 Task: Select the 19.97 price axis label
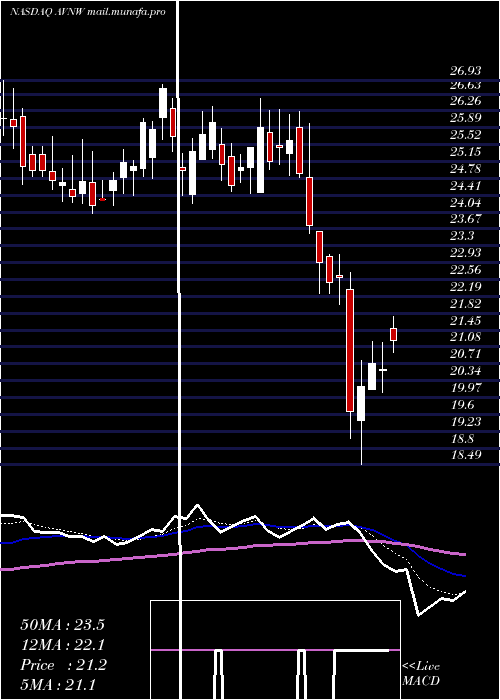[466, 388]
